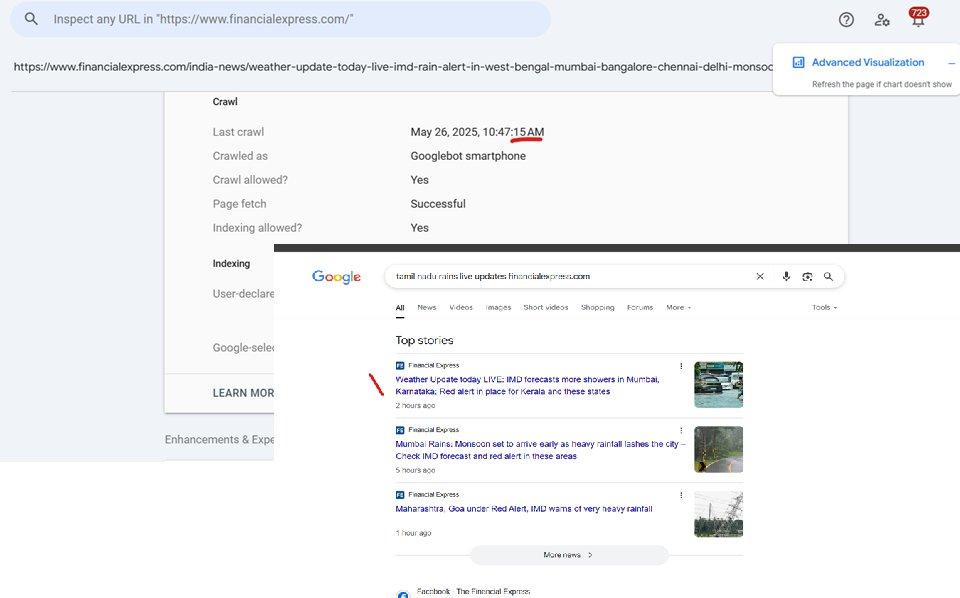The height and width of the screenshot is (598, 960).
Task: Click the Indexing allowed? label
Action: (257, 228)
